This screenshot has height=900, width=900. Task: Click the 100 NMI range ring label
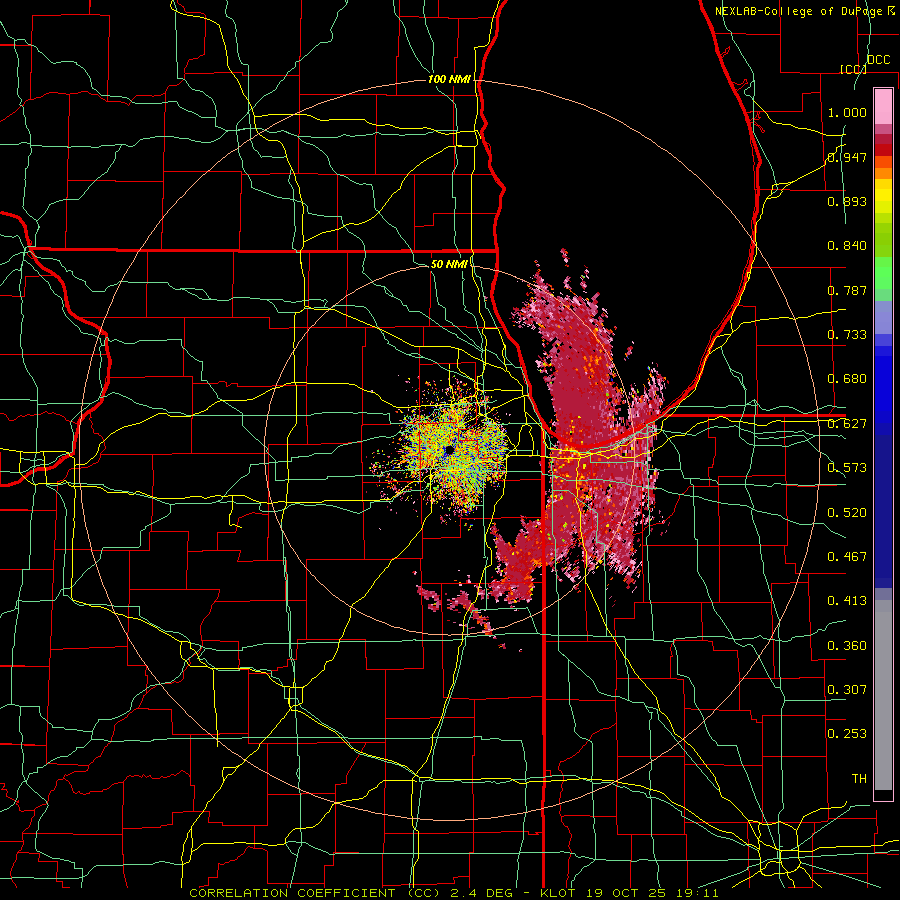[x=449, y=79]
